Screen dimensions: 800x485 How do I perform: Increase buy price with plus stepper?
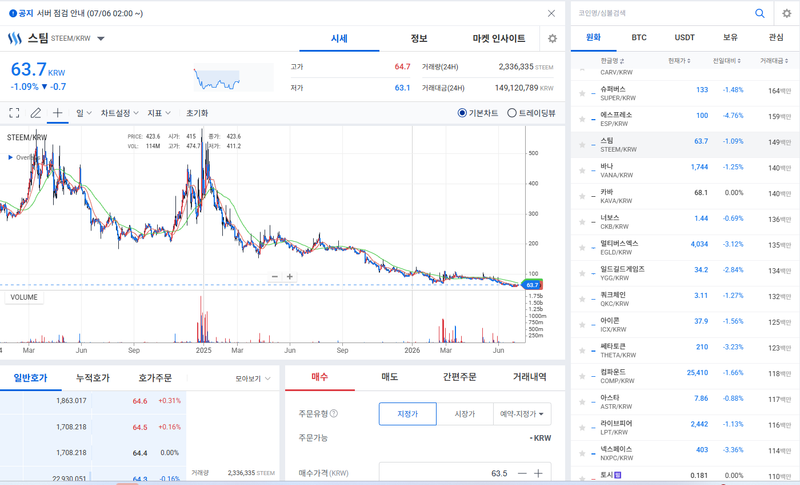pos(538,473)
